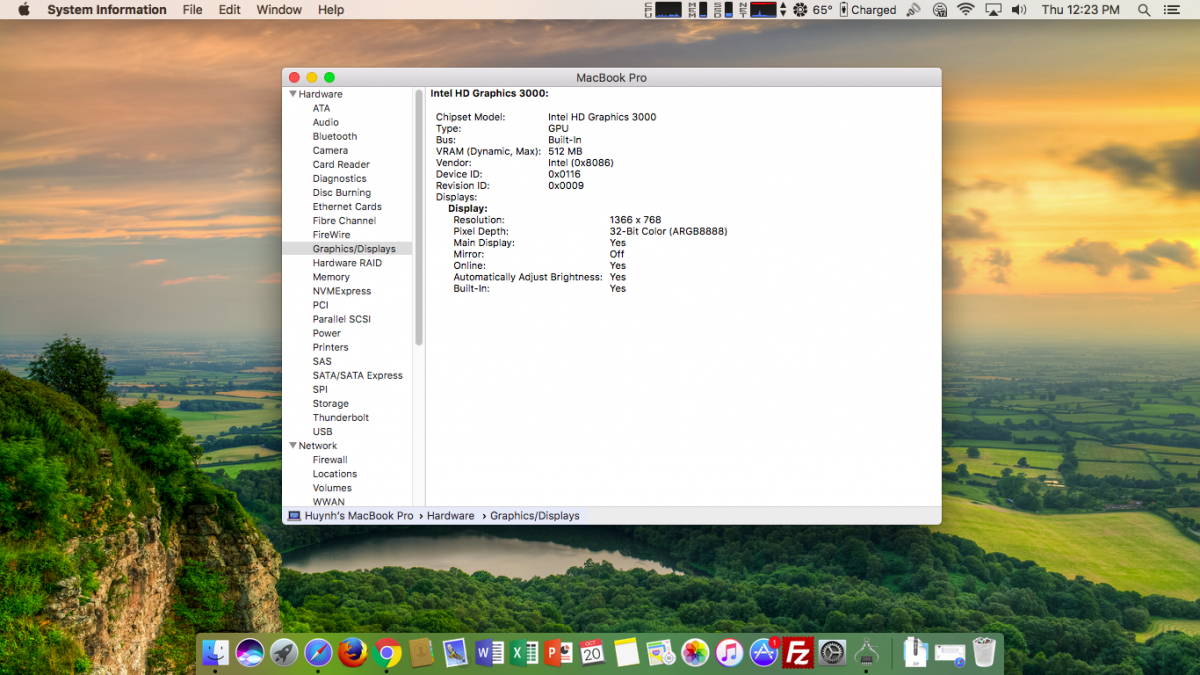Open the iTunes dock icon
Screen dimensions: 1200x675
point(730,653)
